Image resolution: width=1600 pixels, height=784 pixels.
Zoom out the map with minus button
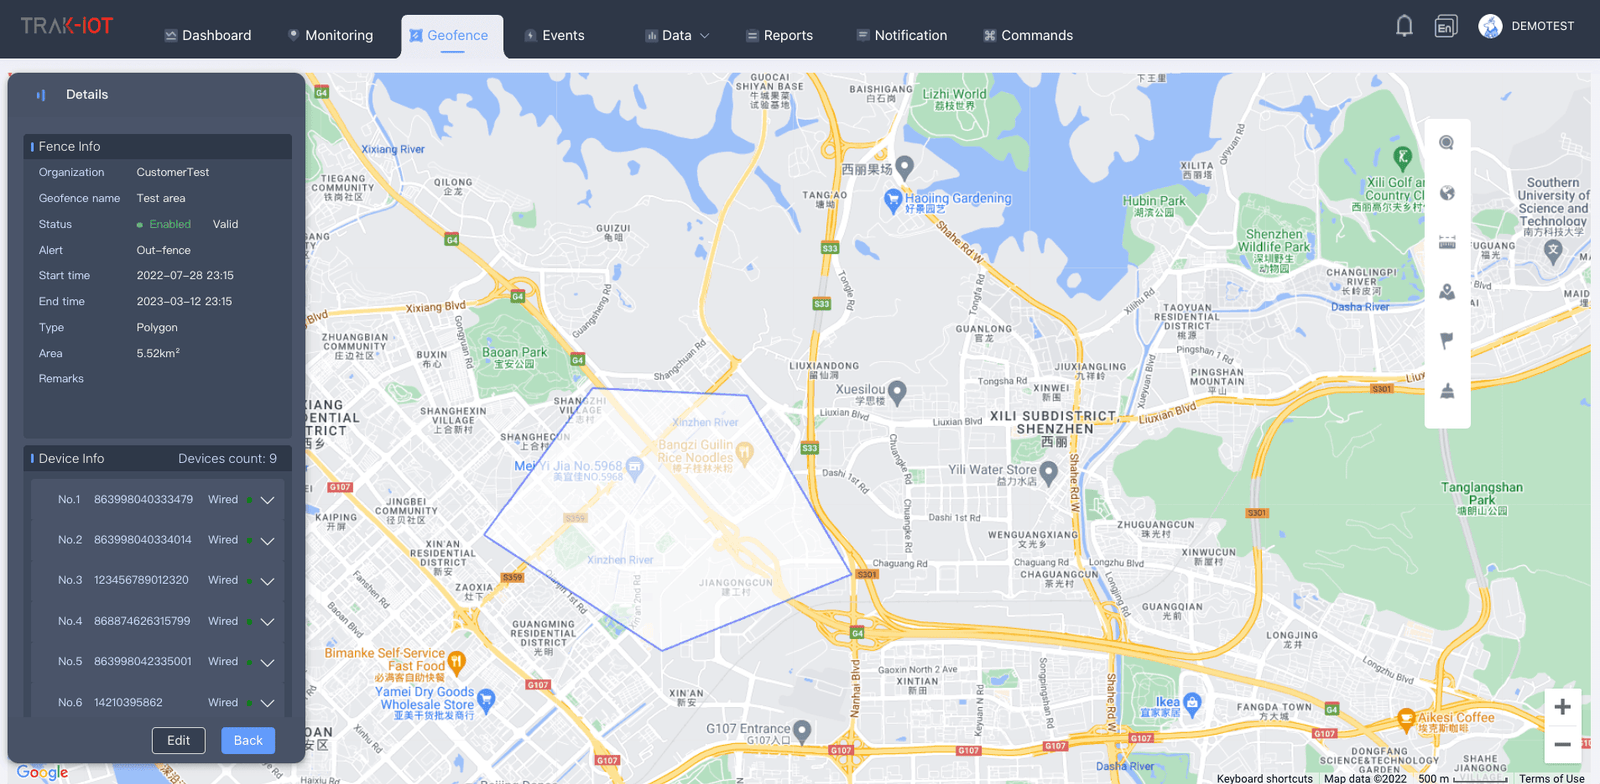[x=1562, y=744]
